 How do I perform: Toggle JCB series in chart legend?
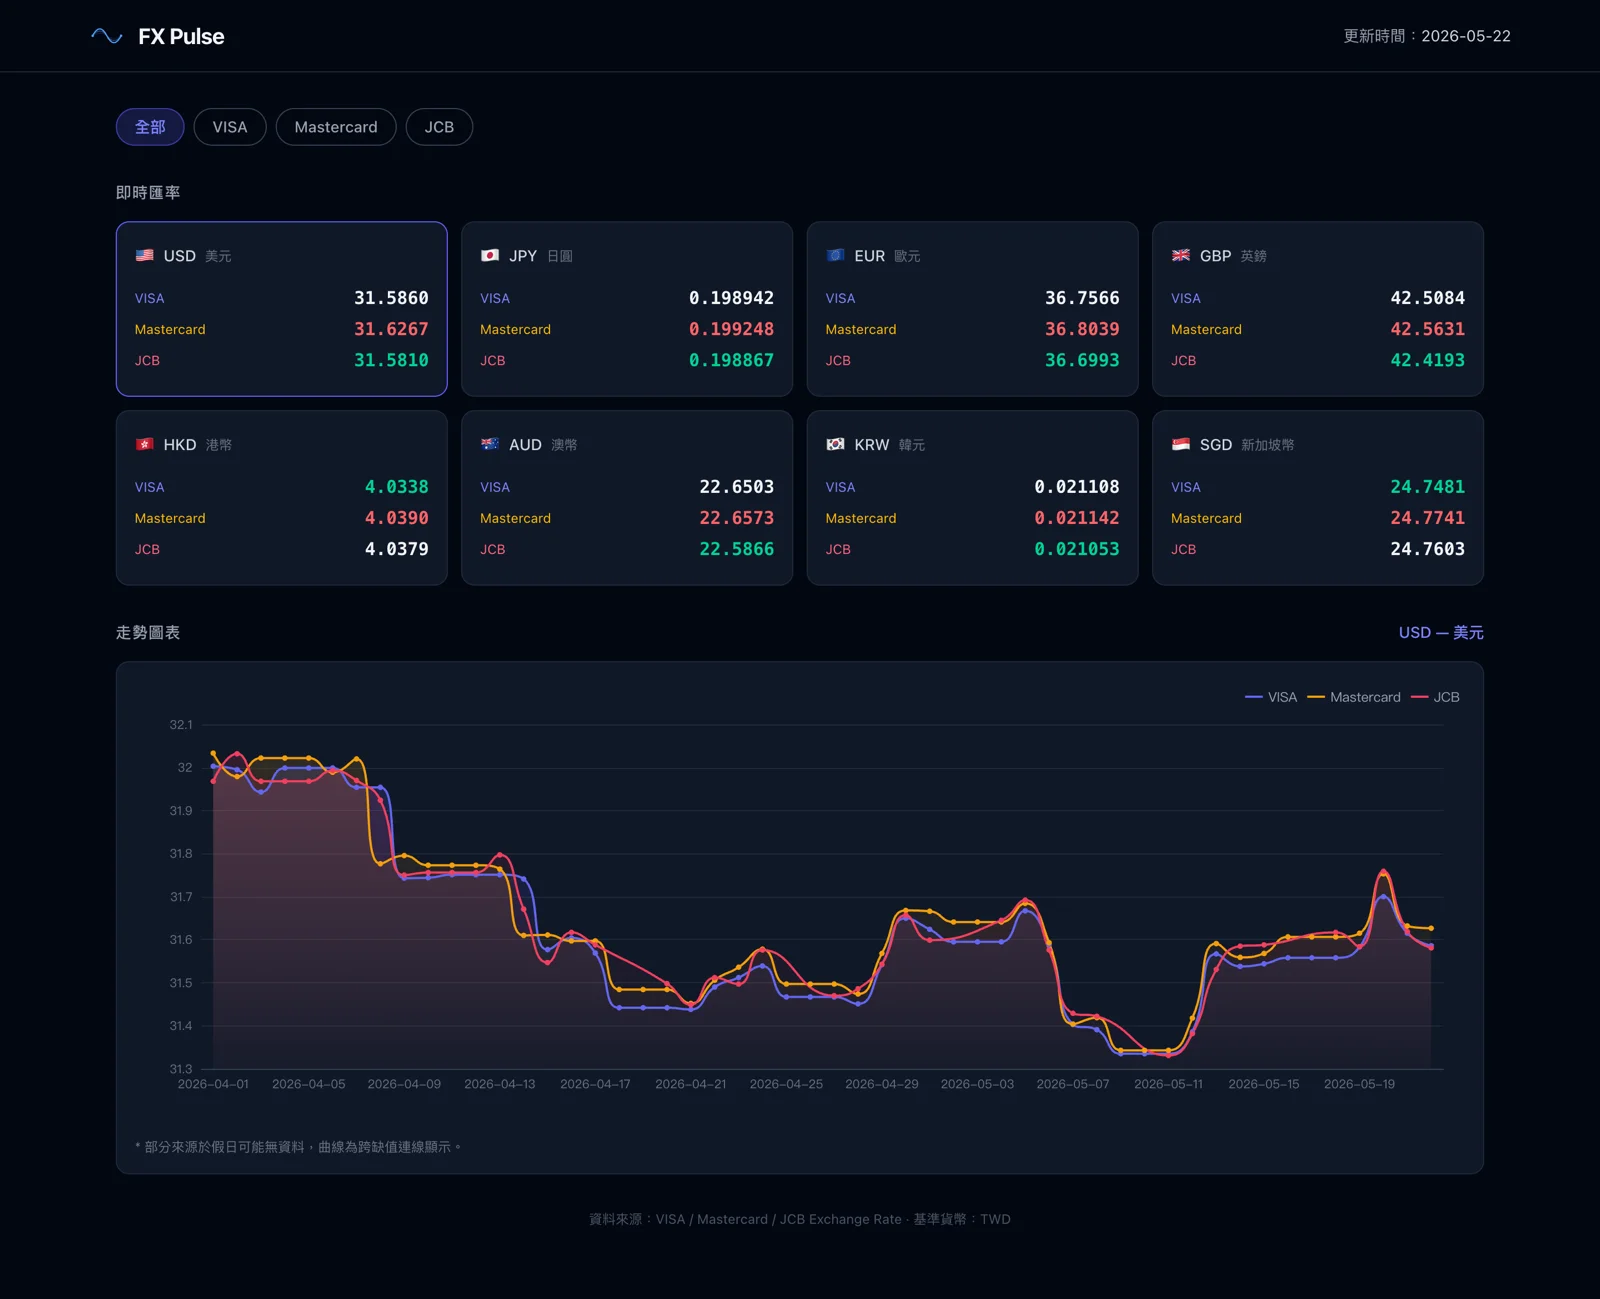1435,697
